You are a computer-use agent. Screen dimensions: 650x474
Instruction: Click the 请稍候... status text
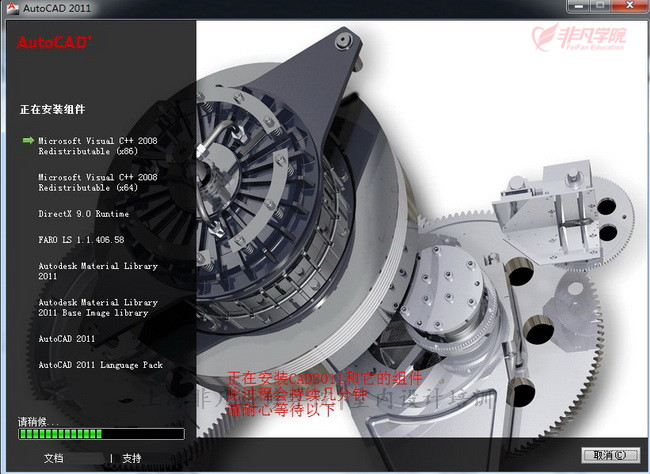pos(38,422)
